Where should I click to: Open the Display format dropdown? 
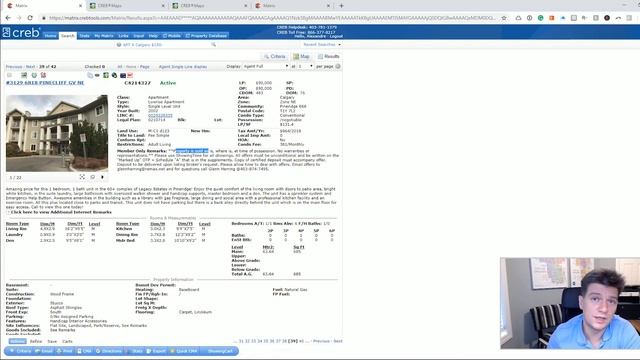(266, 66)
